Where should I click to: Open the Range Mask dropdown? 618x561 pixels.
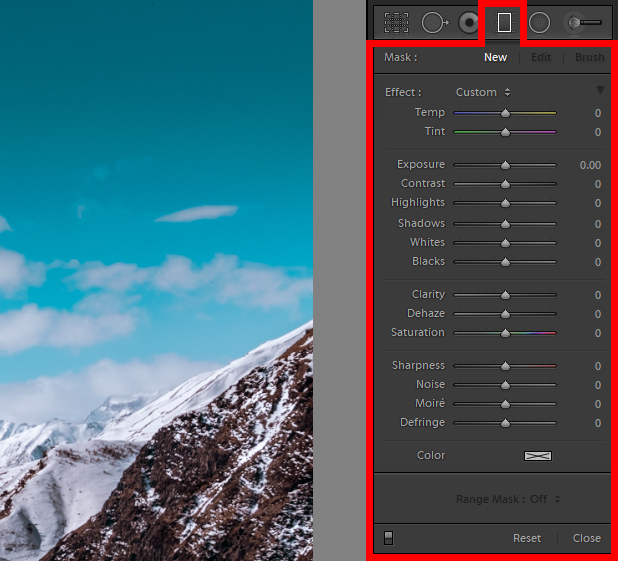point(508,499)
